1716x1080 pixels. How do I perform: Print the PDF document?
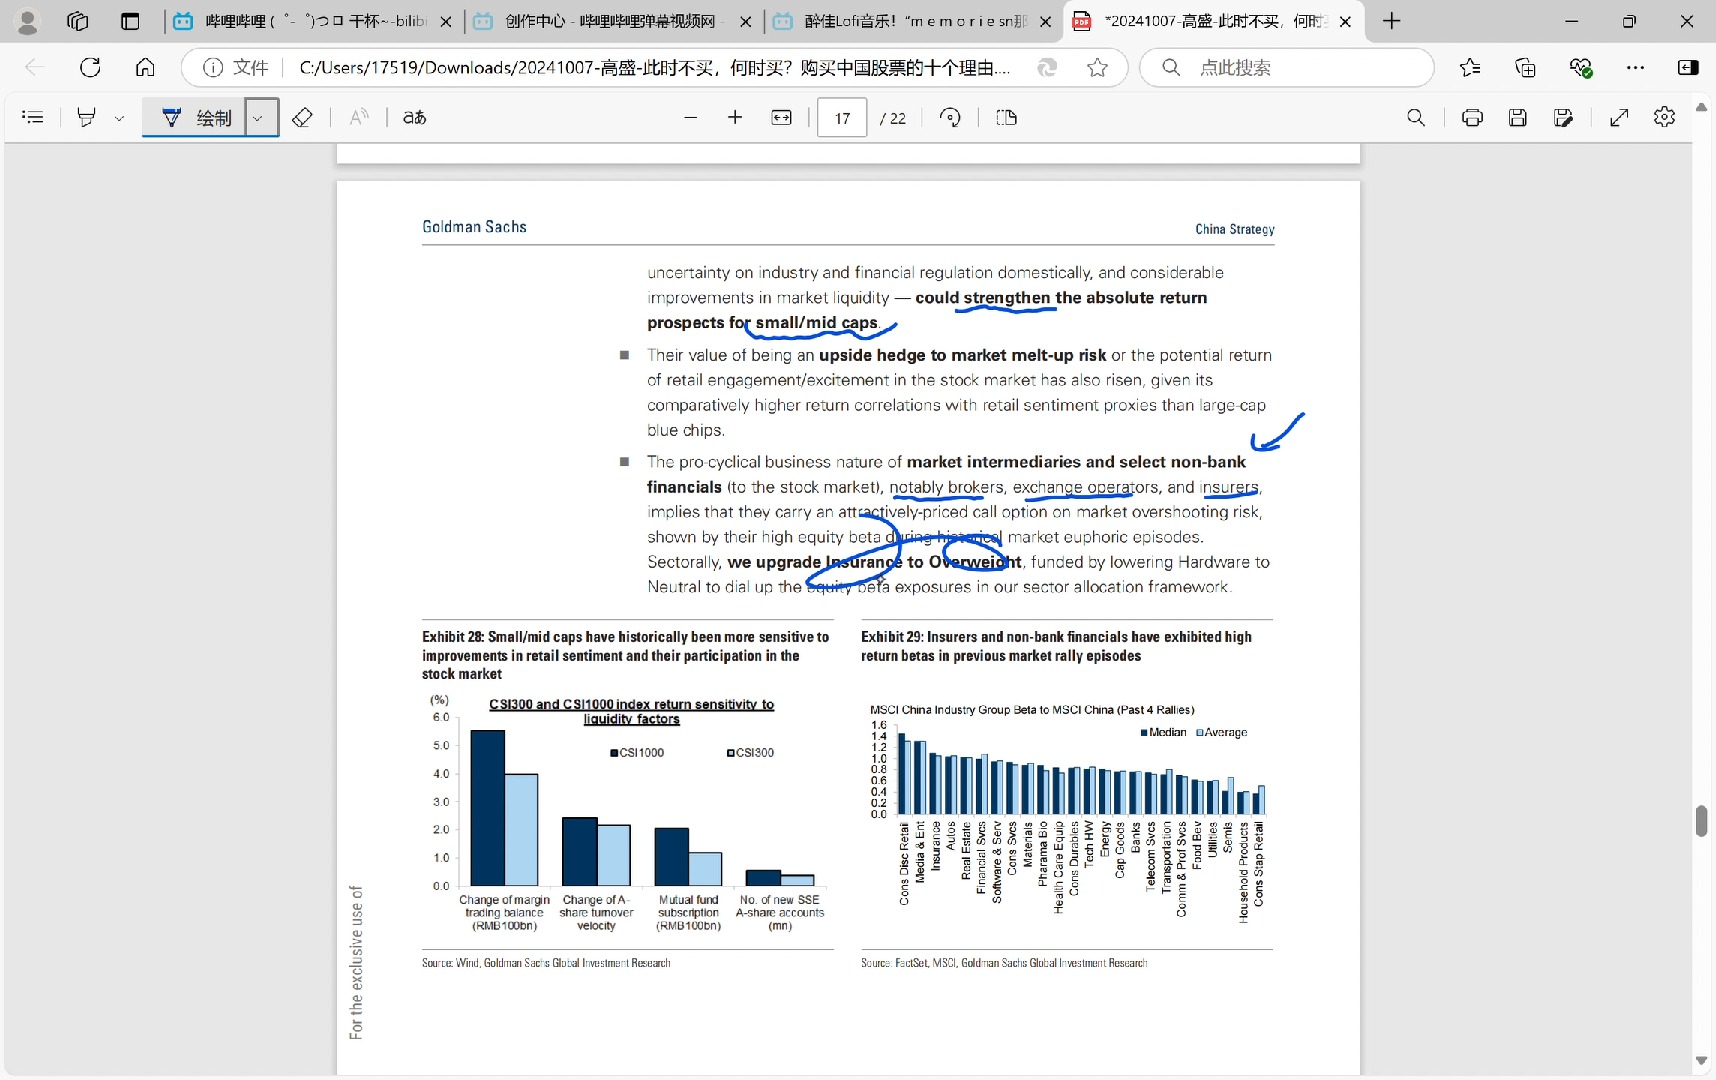click(x=1472, y=118)
